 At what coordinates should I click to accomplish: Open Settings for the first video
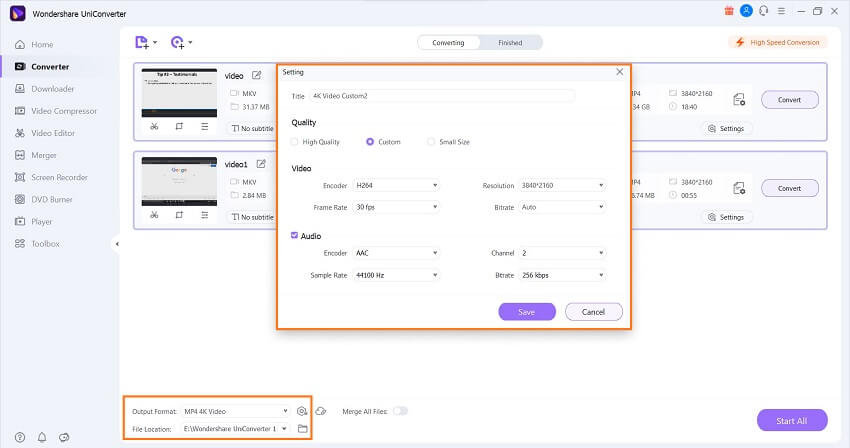click(726, 129)
